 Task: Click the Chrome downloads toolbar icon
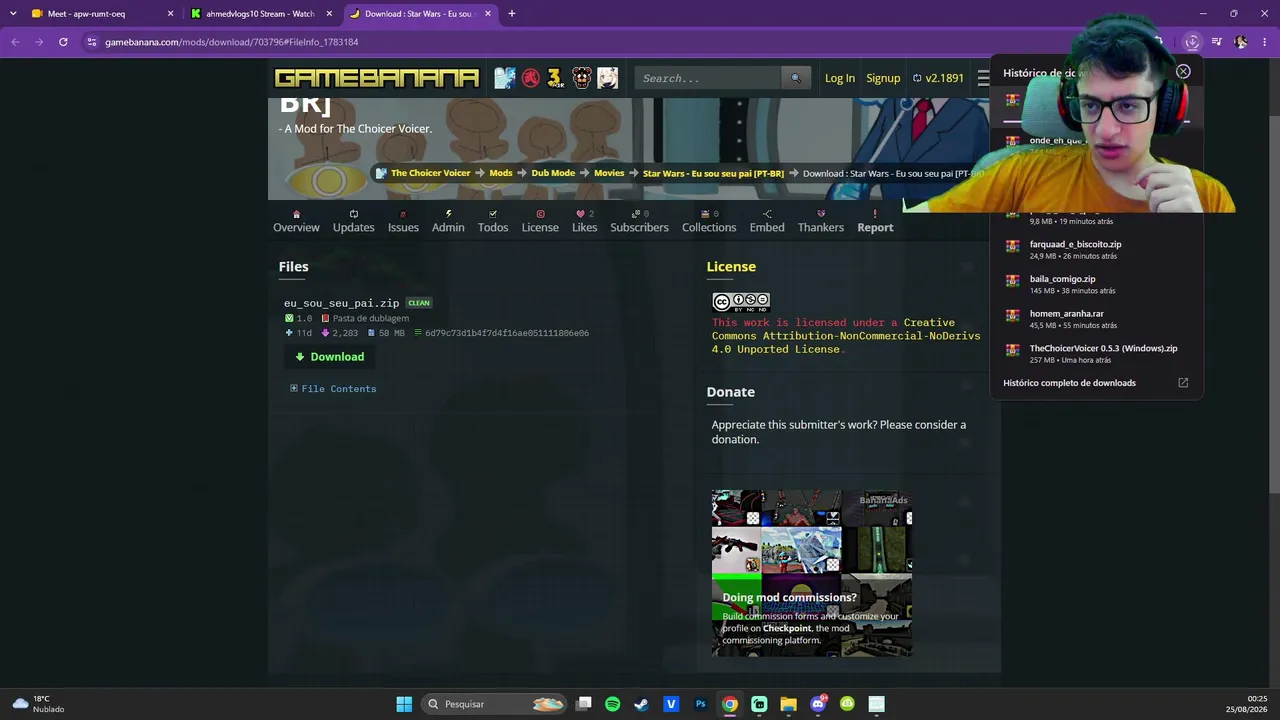coord(1192,42)
